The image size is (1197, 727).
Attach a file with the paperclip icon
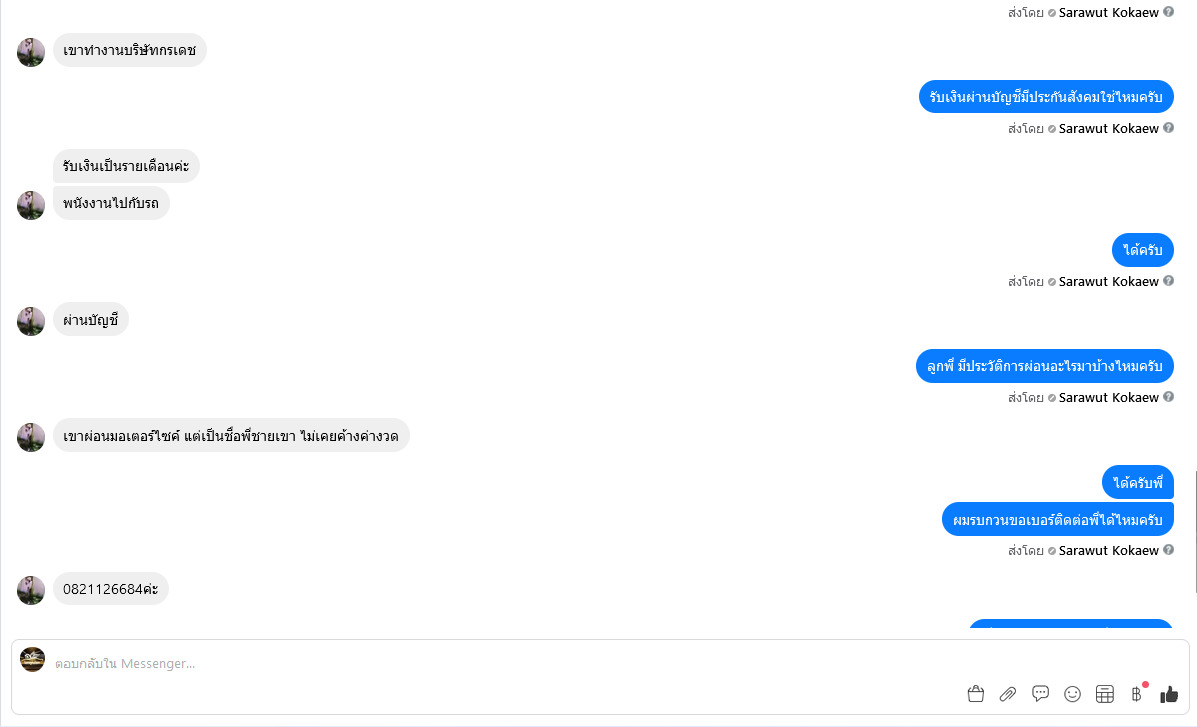click(x=1008, y=694)
